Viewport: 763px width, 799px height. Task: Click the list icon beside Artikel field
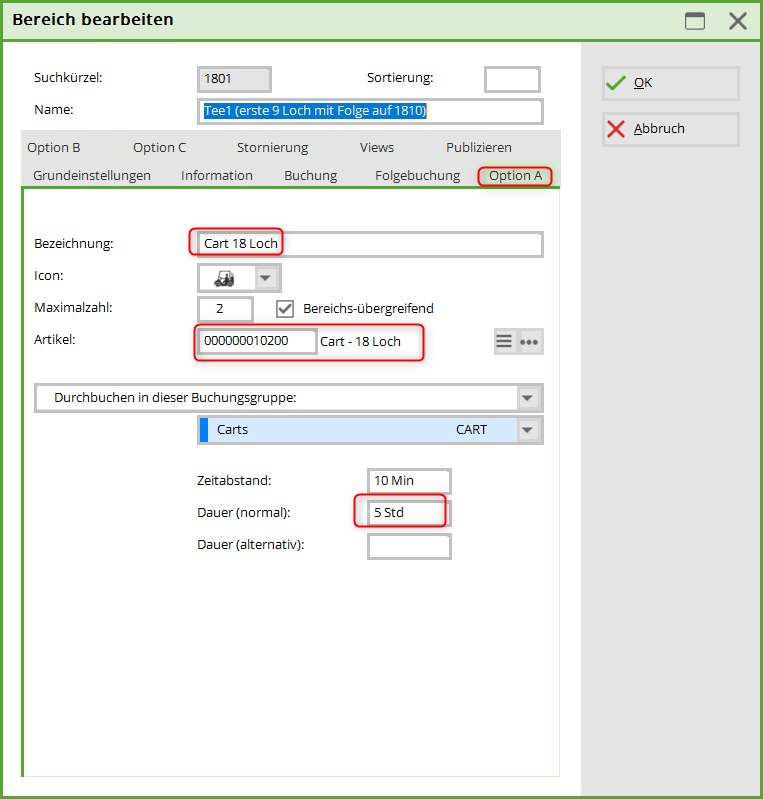(505, 342)
